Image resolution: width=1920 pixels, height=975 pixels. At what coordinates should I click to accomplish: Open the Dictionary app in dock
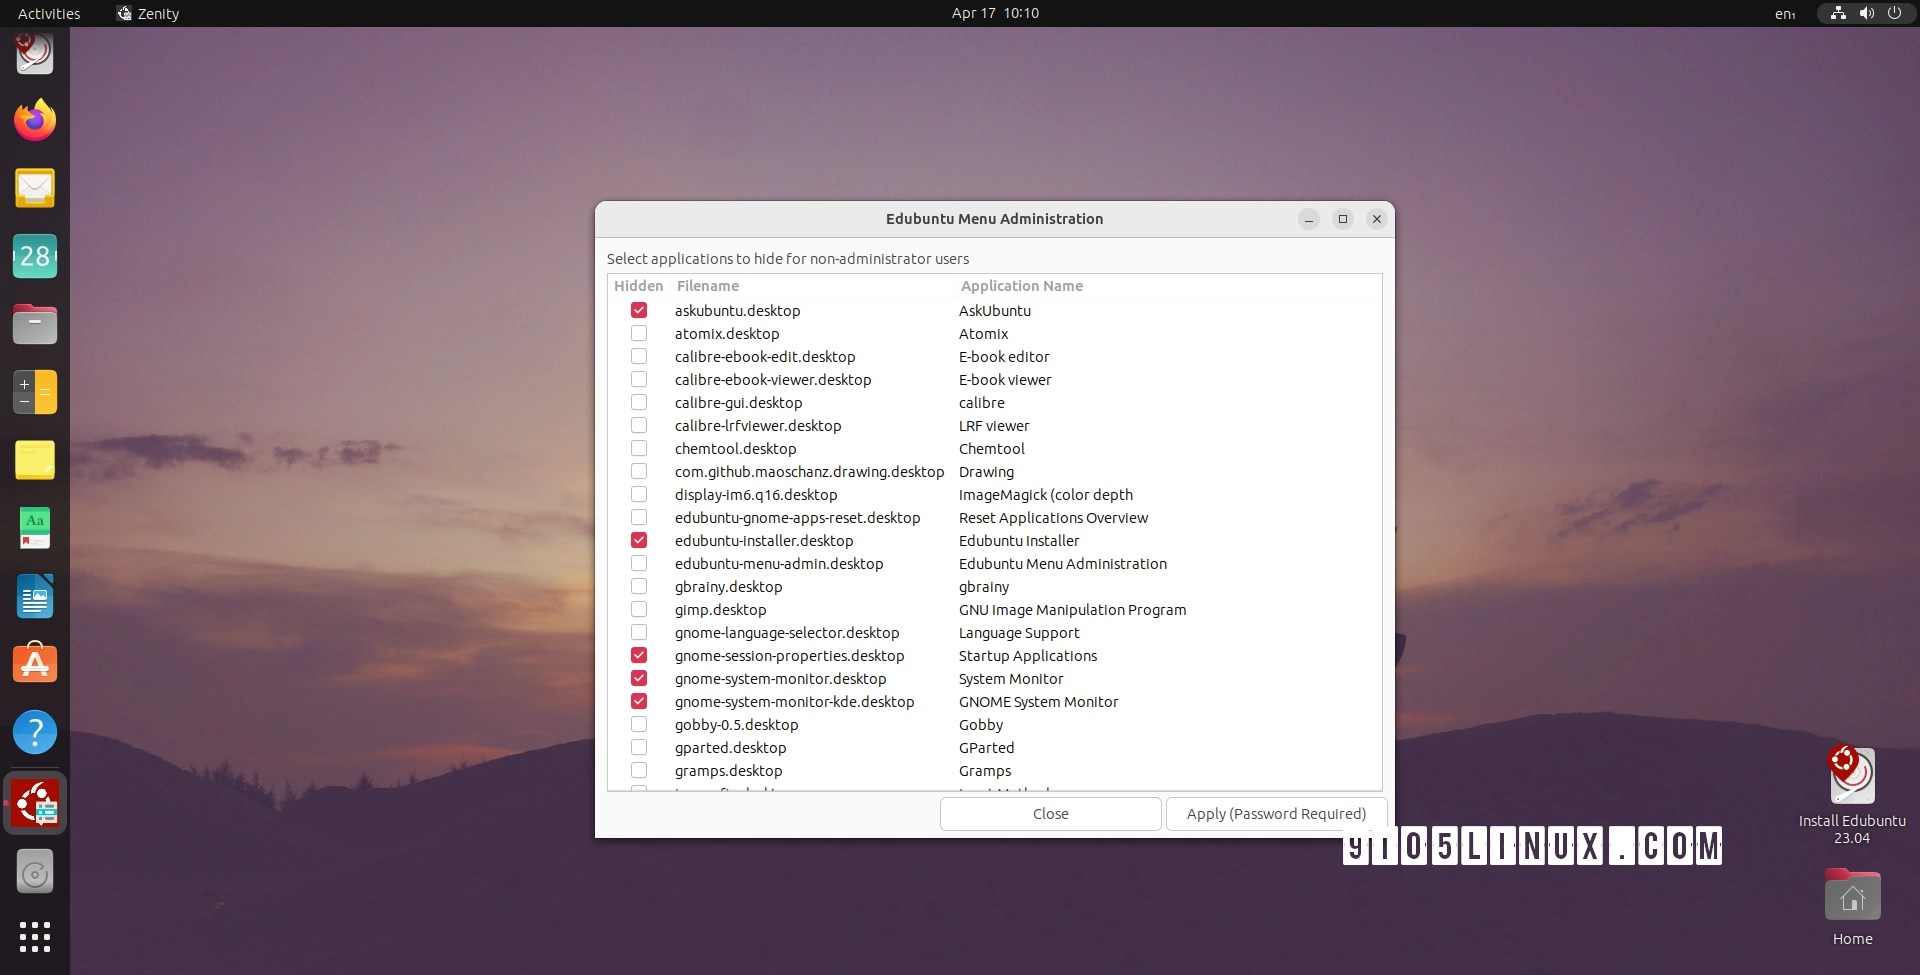(35, 528)
